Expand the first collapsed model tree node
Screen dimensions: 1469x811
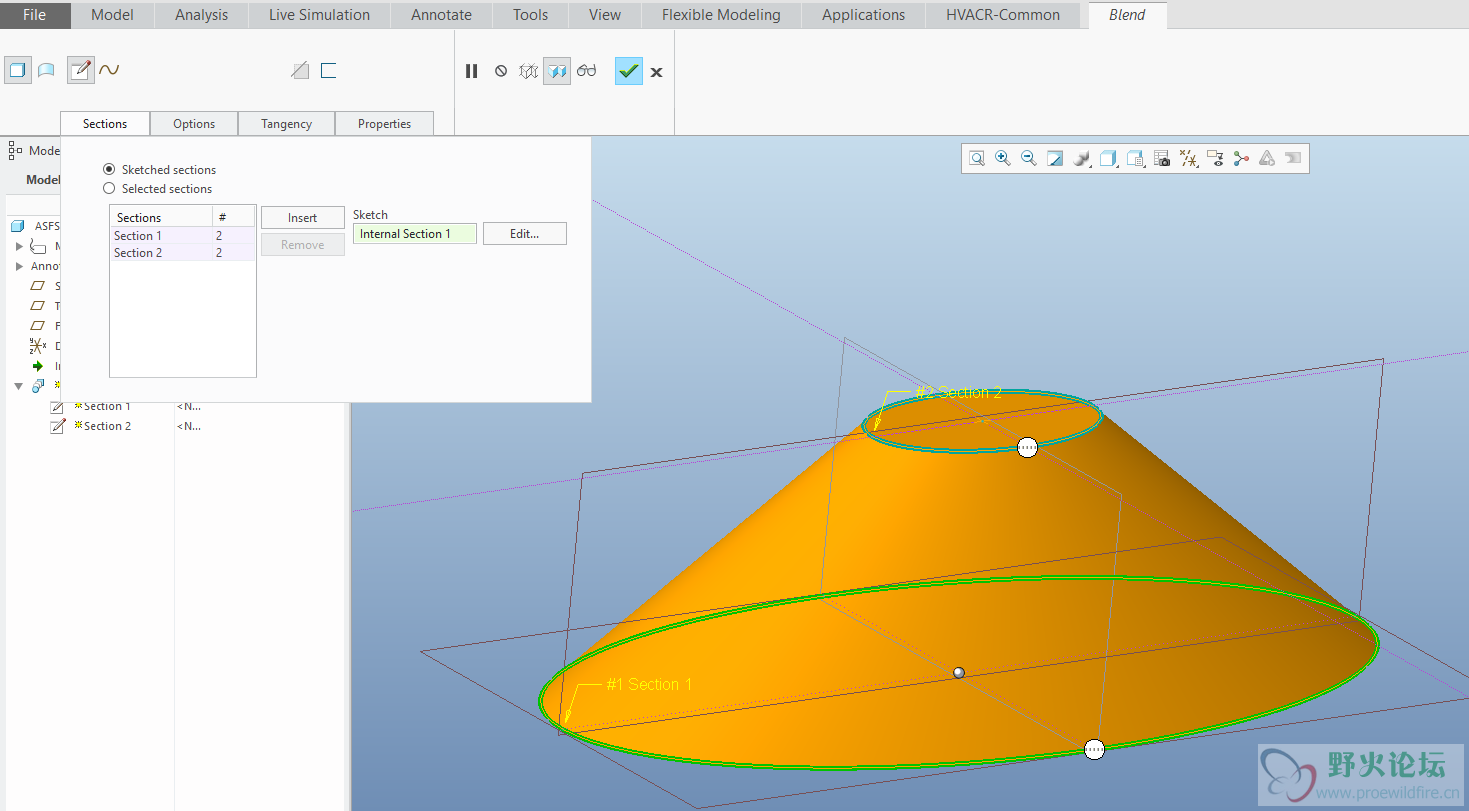(x=20, y=246)
